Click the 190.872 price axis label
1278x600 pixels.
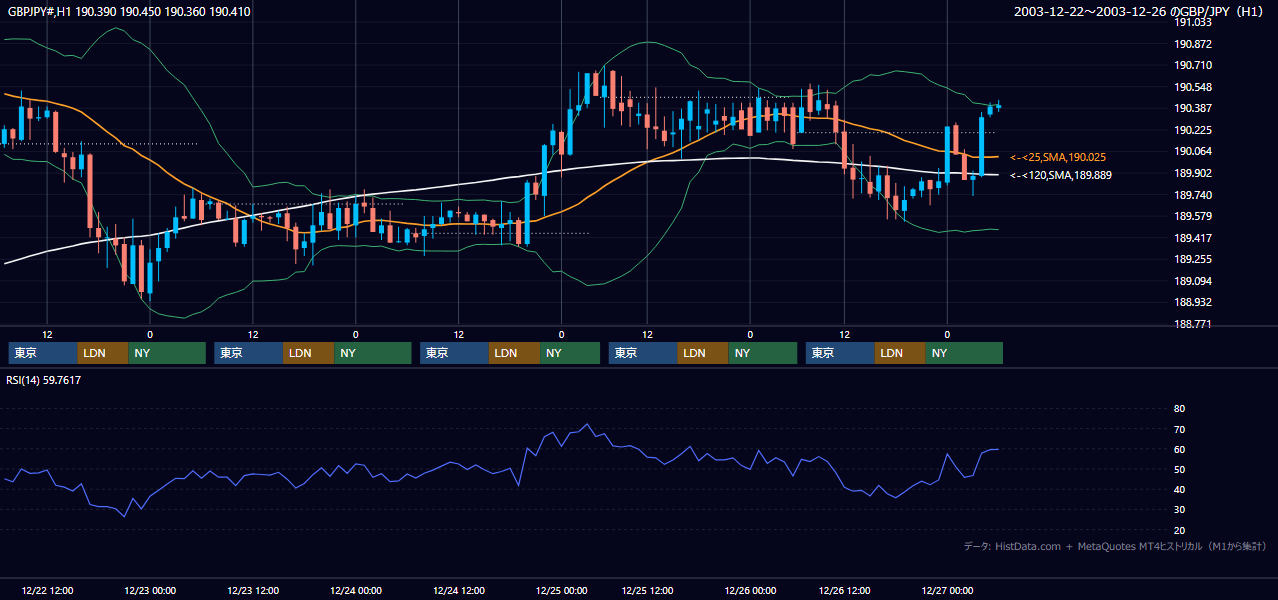(x=1193, y=44)
